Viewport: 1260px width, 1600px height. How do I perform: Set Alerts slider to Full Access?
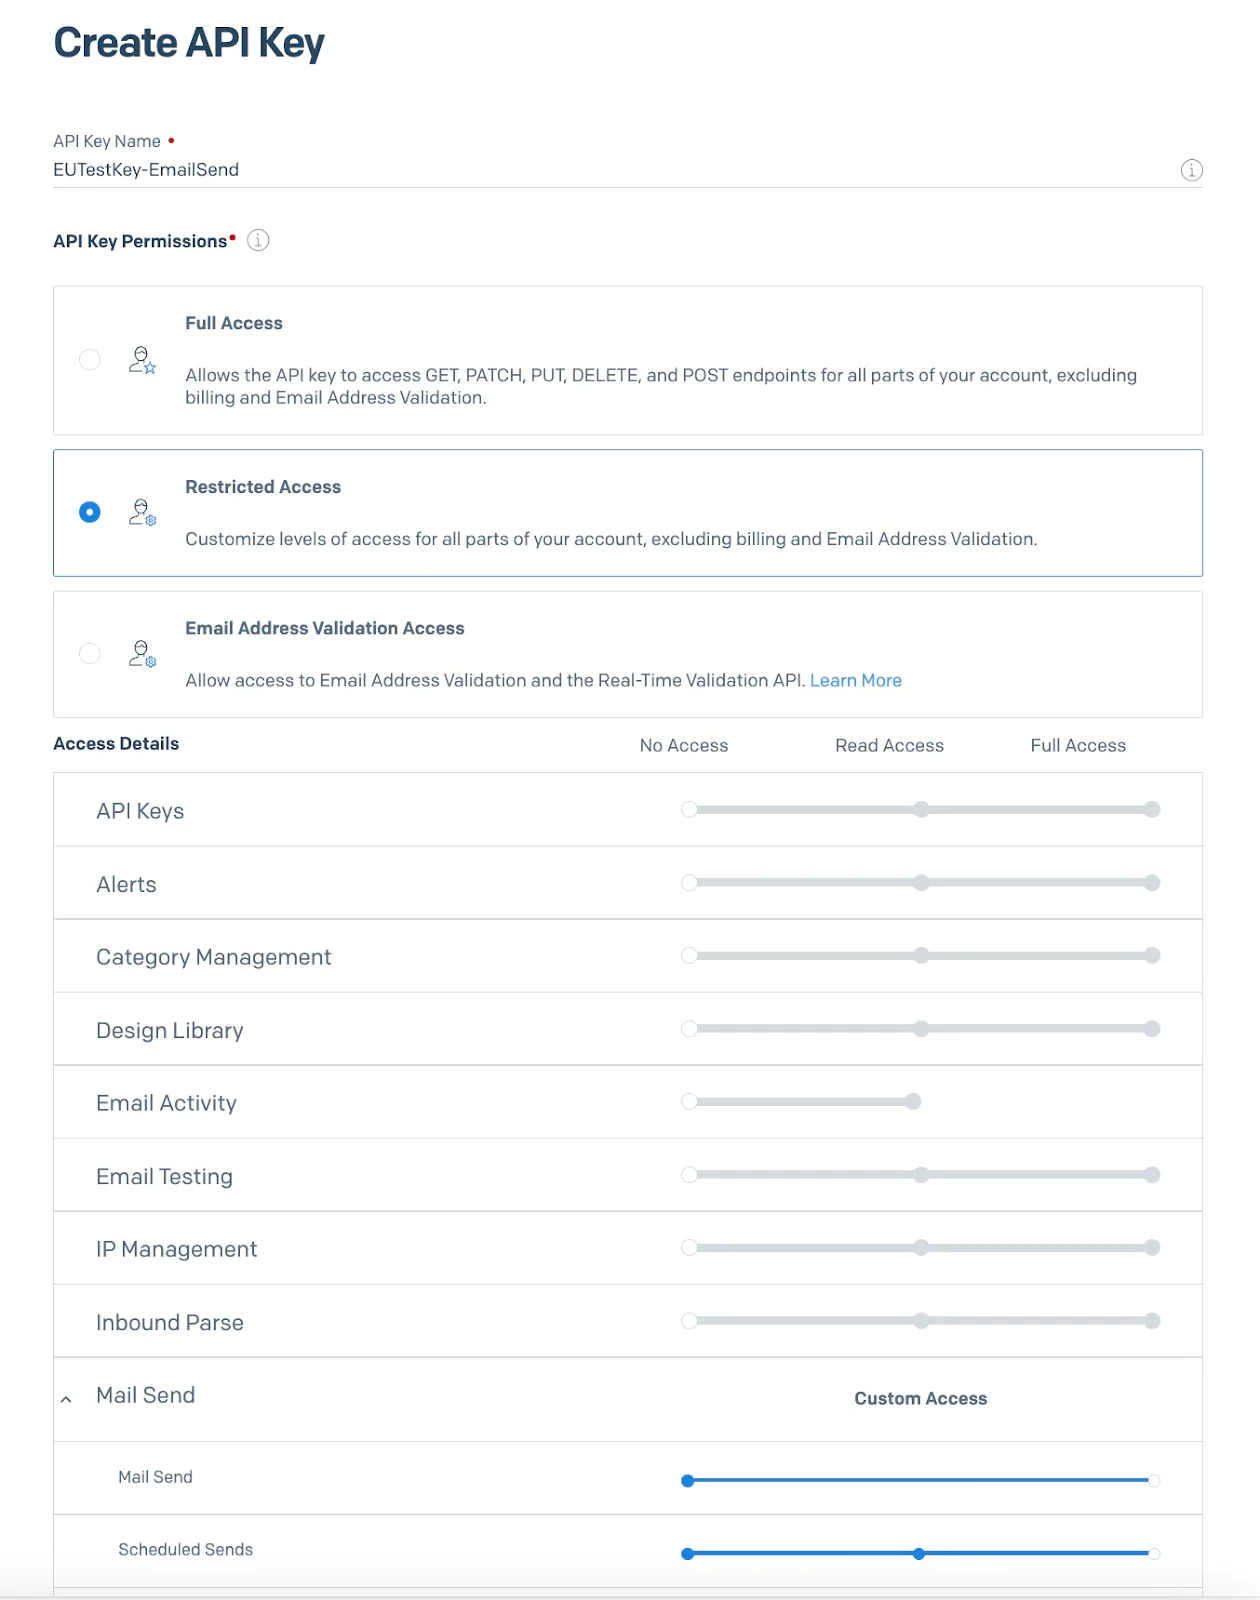(x=1152, y=882)
